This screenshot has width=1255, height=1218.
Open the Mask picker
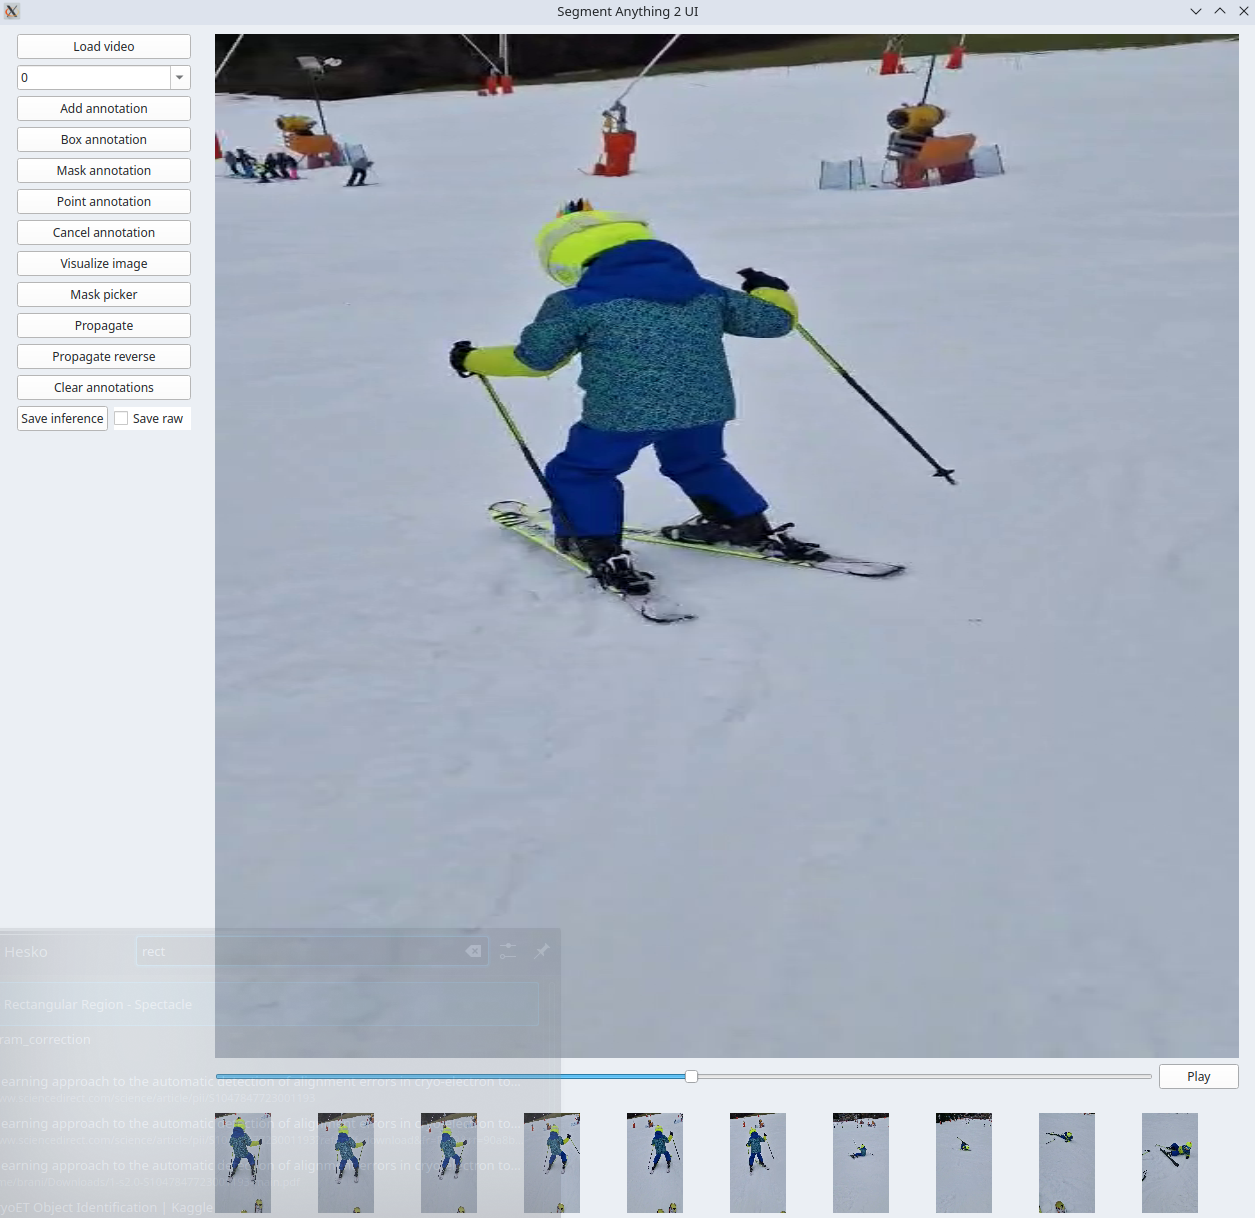click(x=104, y=295)
